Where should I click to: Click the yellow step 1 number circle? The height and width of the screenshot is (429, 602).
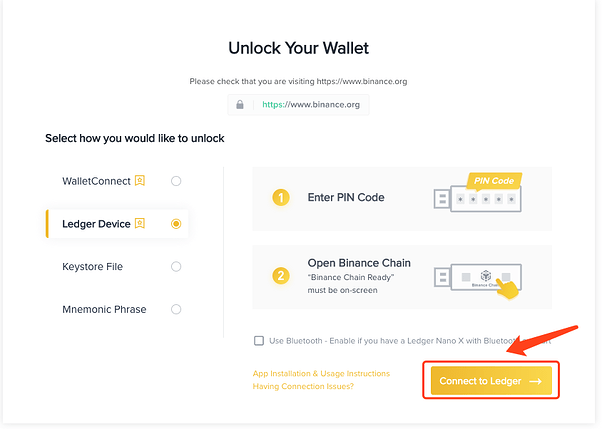pos(281,198)
